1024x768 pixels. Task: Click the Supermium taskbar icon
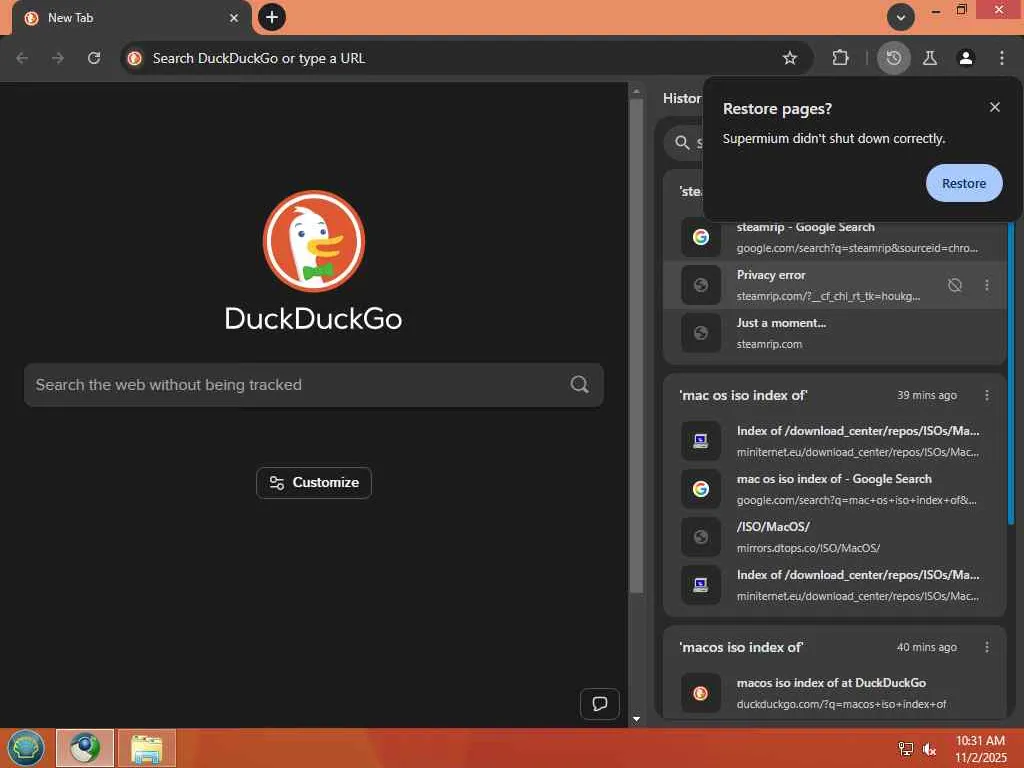pos(85,748)
